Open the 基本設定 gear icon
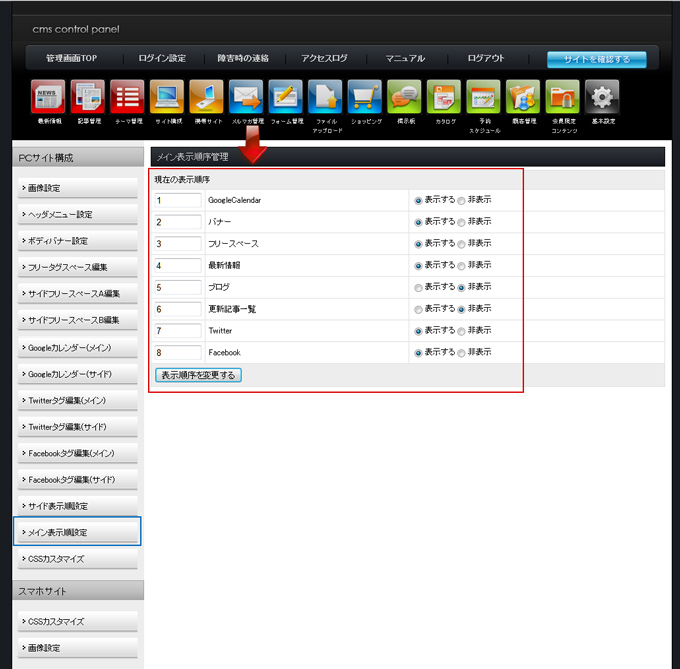This screenshot has height=669, width=680. click(x=602, y=98)
